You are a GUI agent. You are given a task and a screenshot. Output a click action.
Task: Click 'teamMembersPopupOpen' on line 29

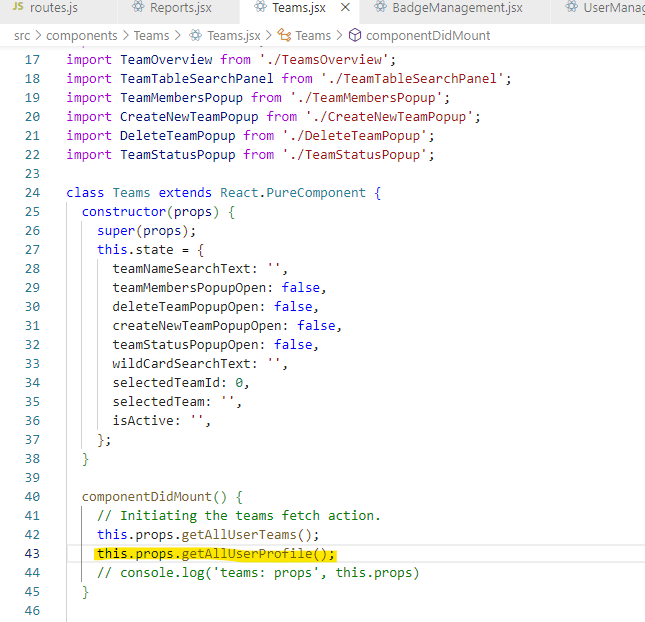[x=189, y=288]
